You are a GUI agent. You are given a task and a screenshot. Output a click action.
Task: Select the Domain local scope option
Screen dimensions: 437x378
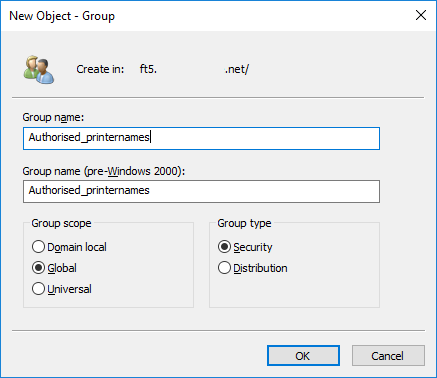[x=69, y=247]
